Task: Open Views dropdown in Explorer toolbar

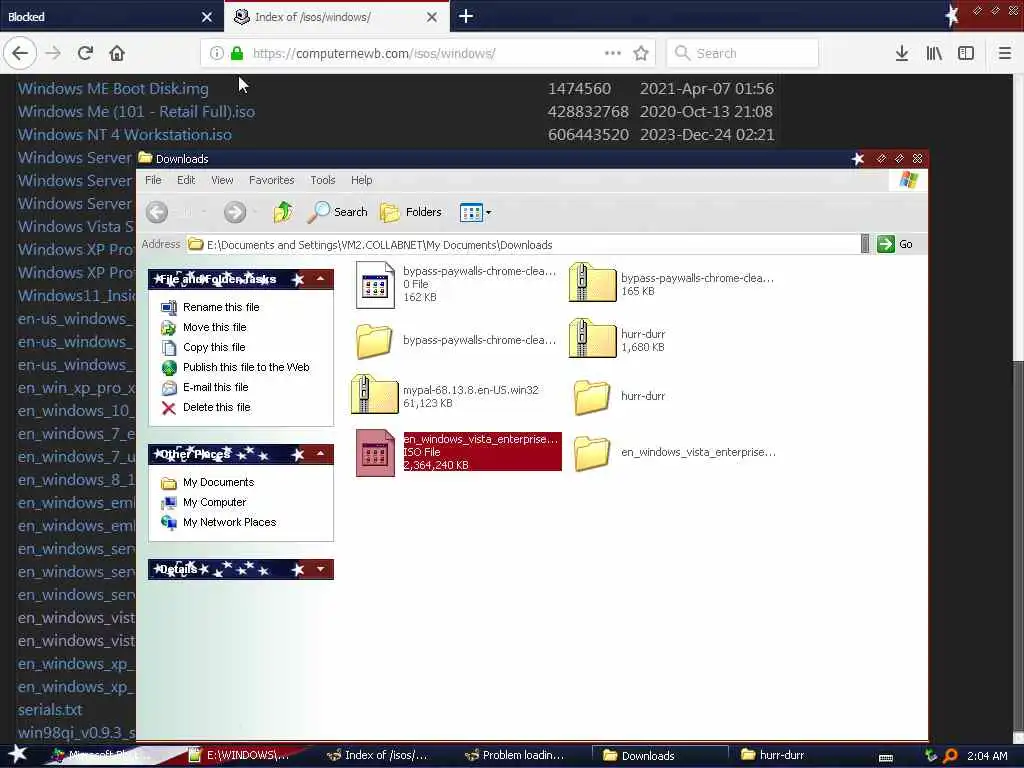Action: (475, 212)
